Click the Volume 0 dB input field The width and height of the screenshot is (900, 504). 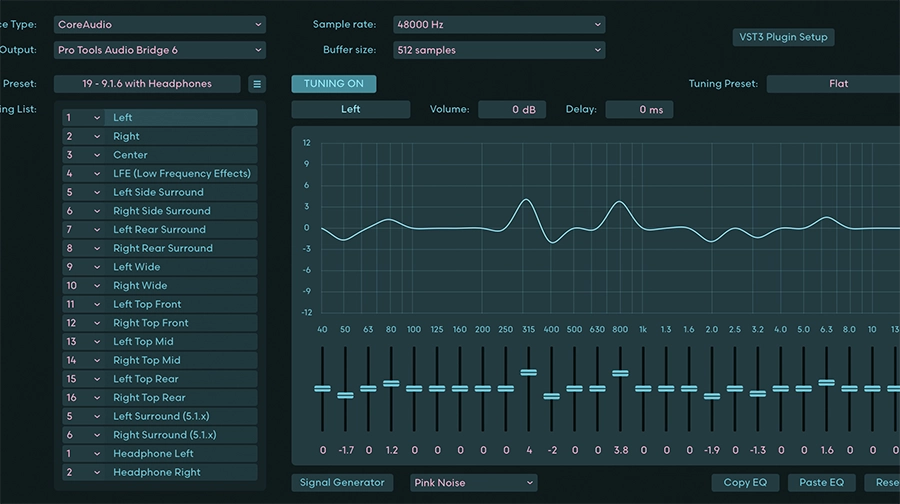(512, 110)
